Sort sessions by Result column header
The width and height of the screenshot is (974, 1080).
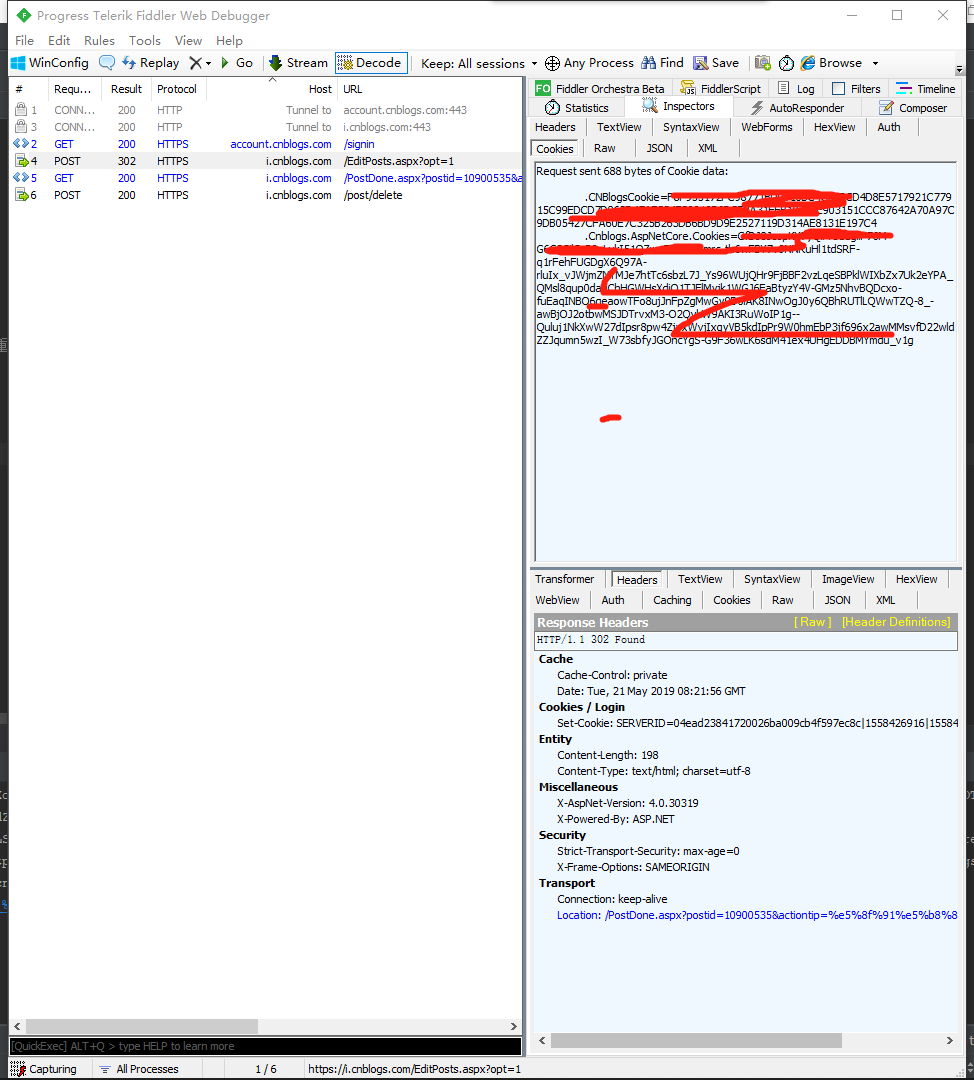point(126,89)
